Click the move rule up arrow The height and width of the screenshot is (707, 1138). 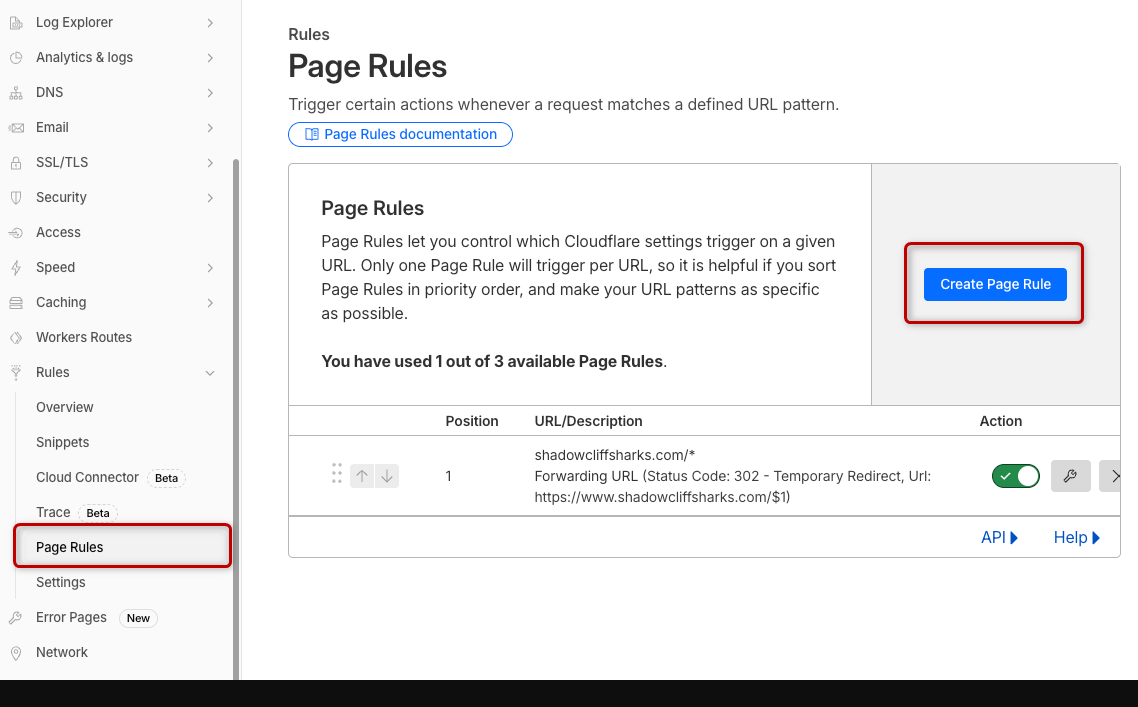click(x=362, y=475)
